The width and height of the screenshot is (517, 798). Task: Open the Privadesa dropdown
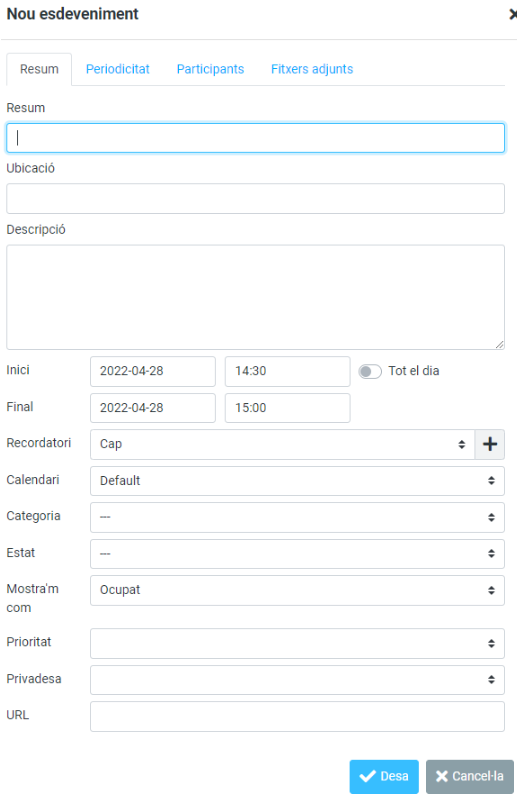pos(297,680)
